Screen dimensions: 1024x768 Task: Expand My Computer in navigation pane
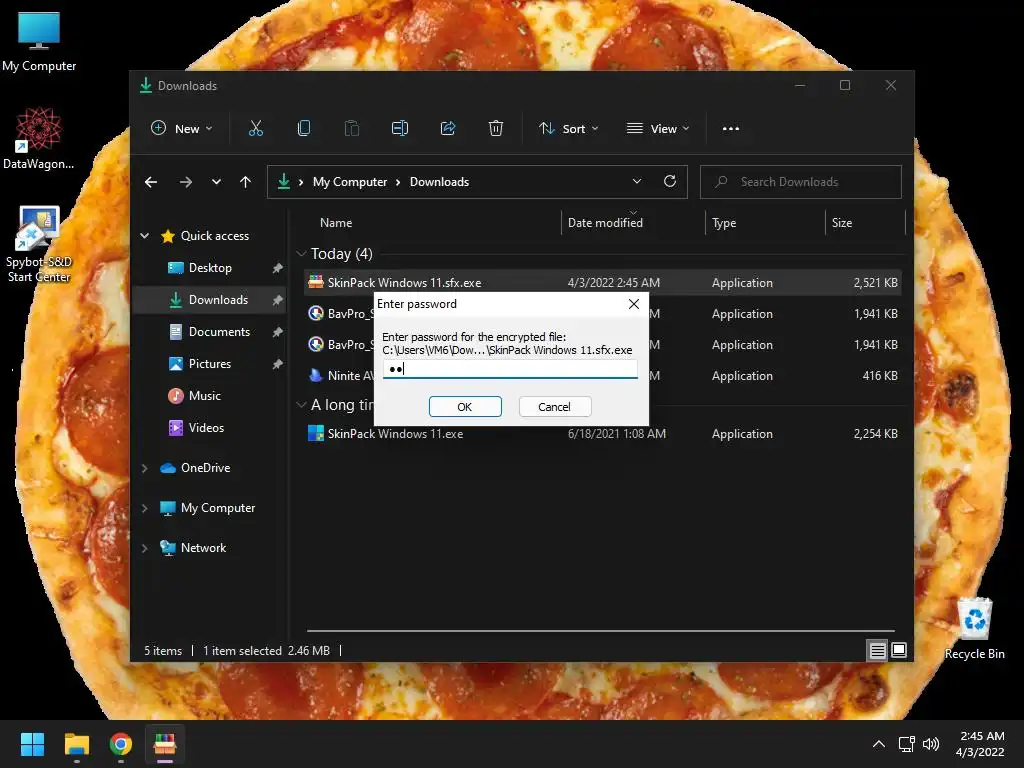click(x=145, y=508)
